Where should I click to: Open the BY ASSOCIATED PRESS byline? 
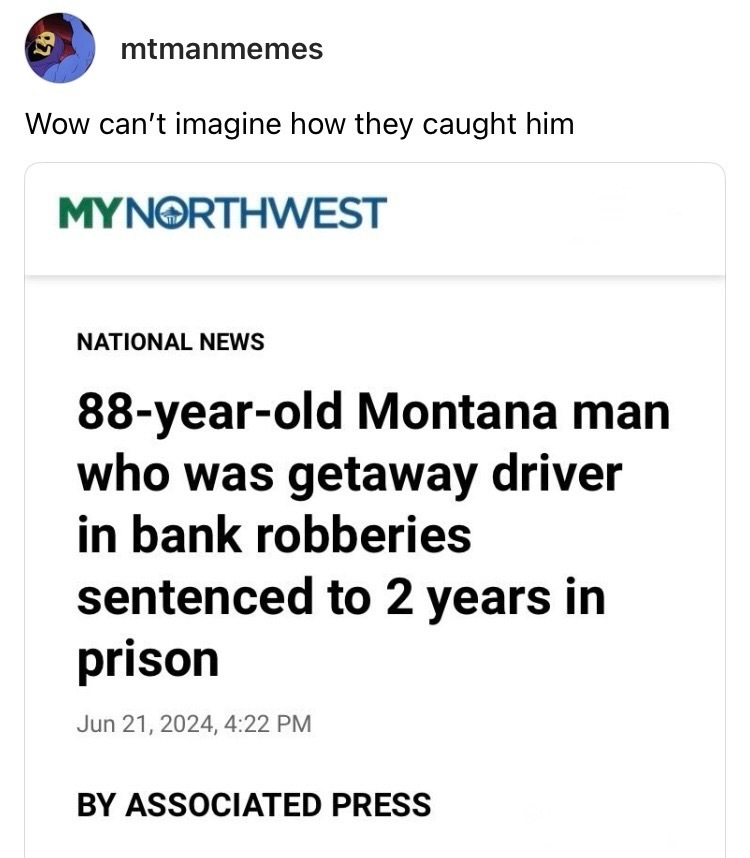(x=254, y=804)
